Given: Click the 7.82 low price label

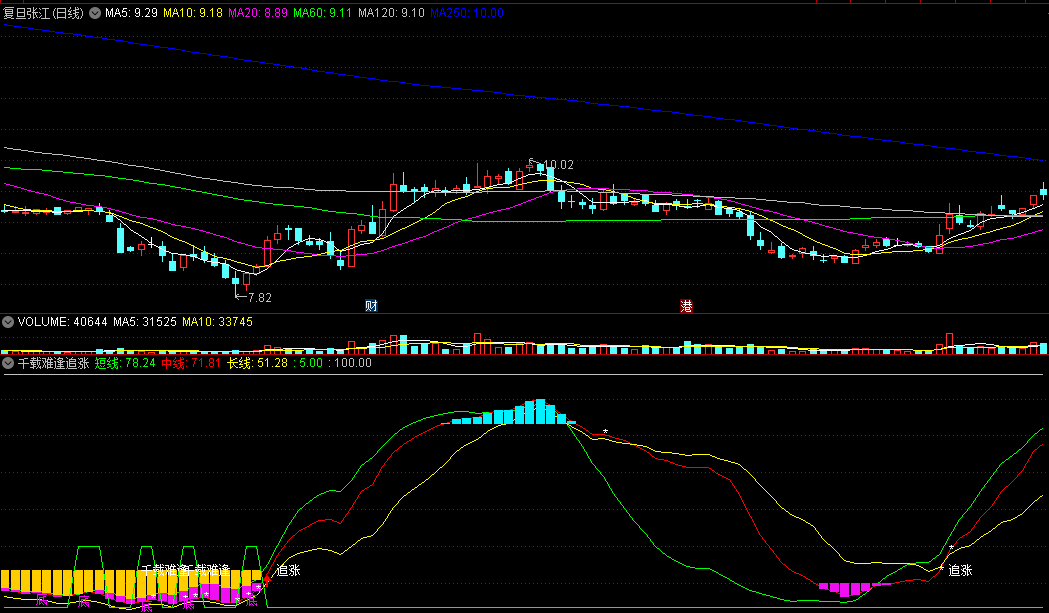Looking at the screenshot, I should click(260, 297).
